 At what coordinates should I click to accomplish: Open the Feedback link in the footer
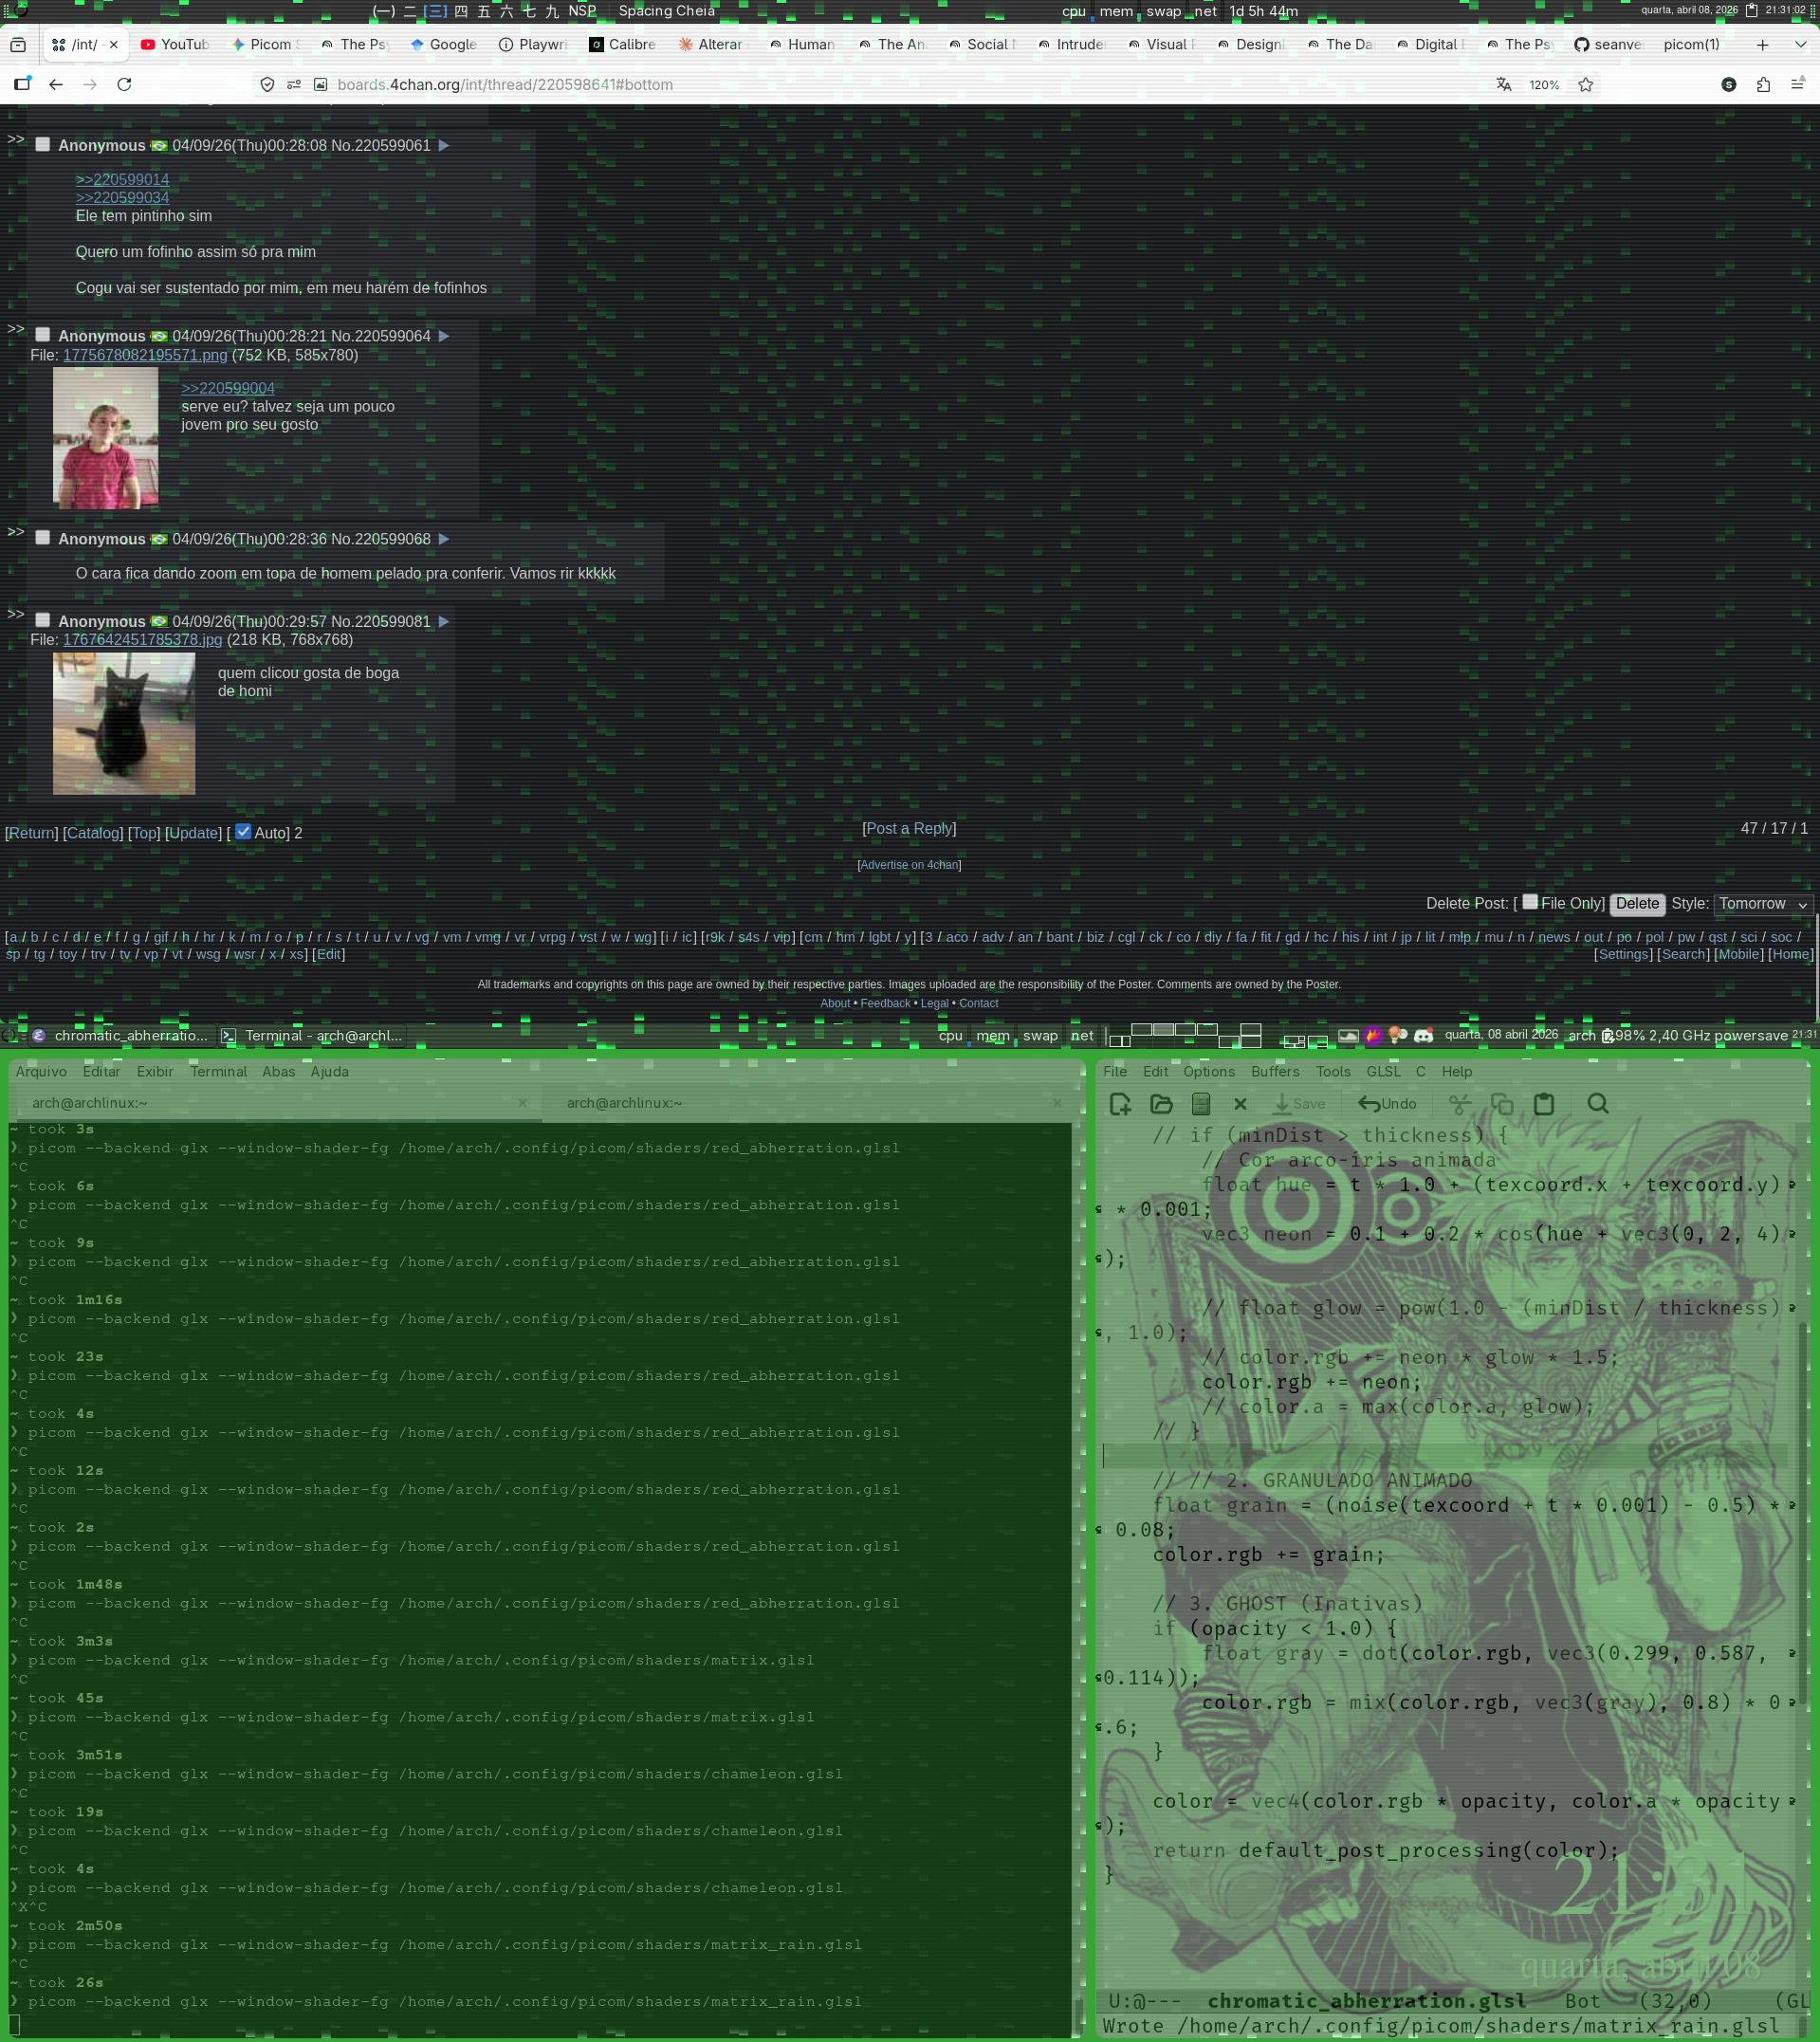pos(885,1003)
